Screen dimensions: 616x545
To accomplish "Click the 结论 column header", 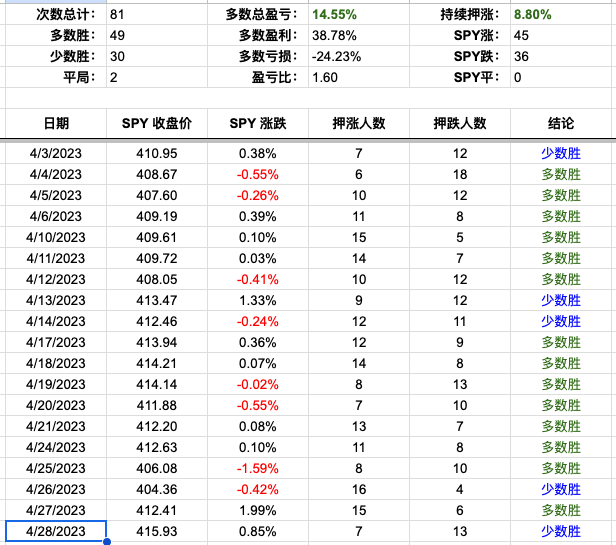I will click(x=561, y=123).
